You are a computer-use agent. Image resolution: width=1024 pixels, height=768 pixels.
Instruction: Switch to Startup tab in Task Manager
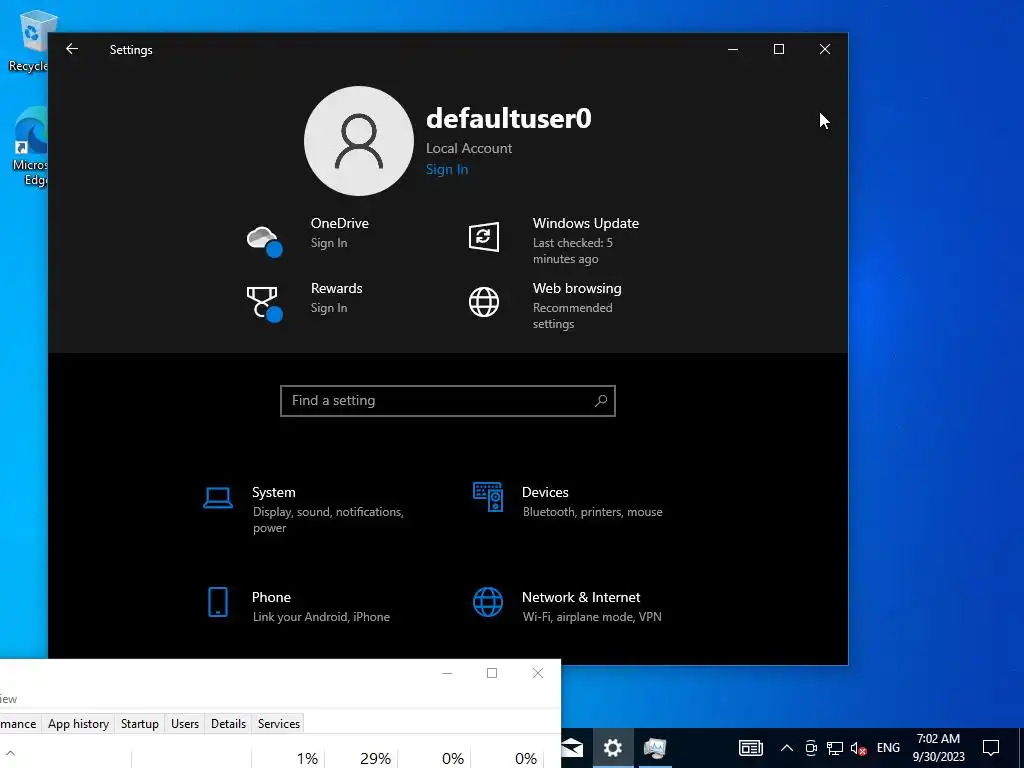coord(140,724)
